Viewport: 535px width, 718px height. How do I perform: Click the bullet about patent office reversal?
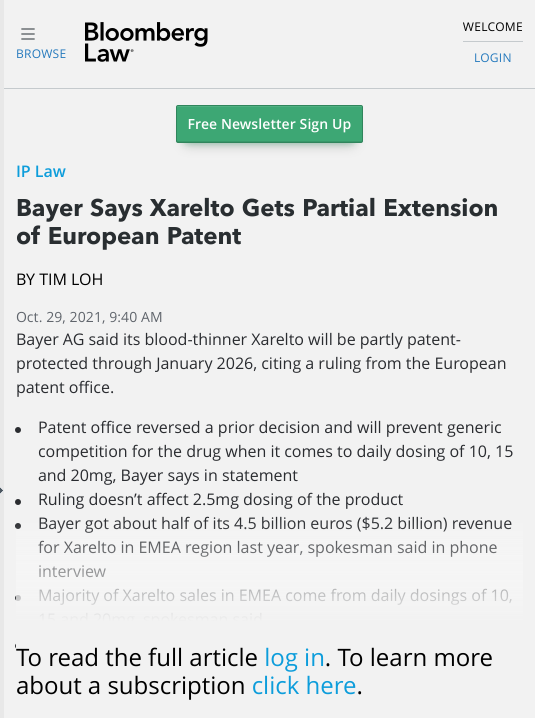(x=275, y=451)
